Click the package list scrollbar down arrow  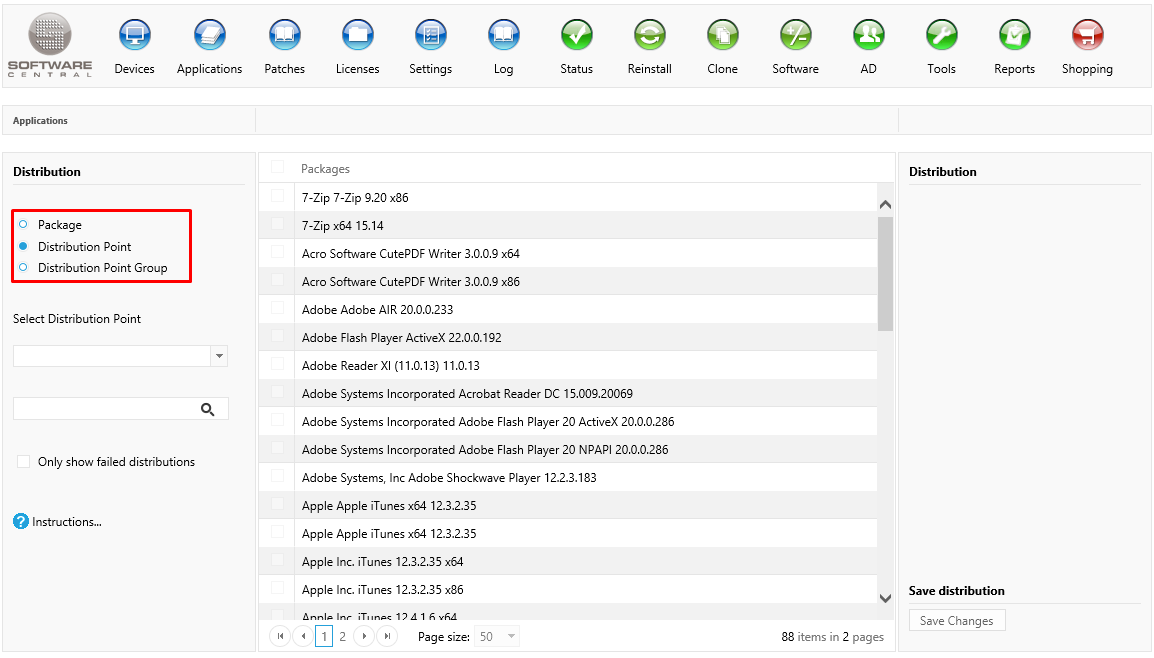point(885,597)
